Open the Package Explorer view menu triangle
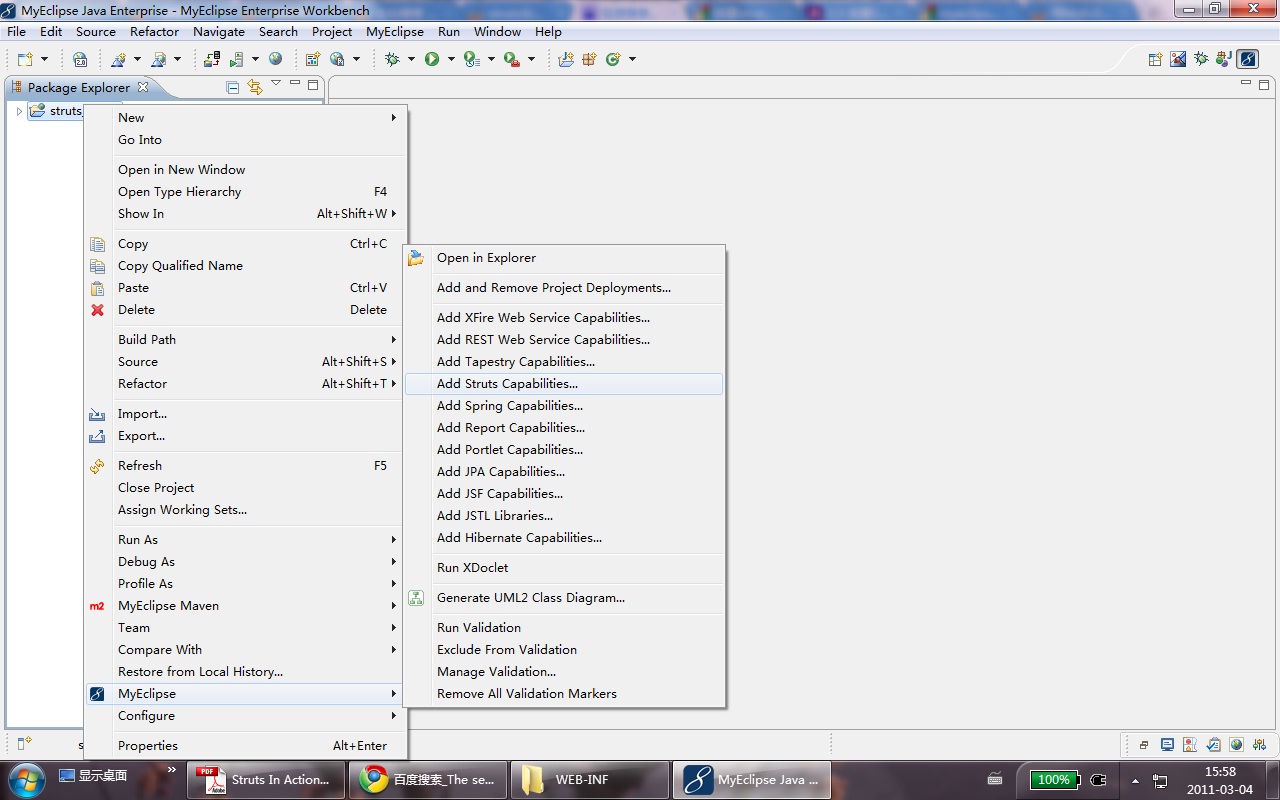Image resolution: width=1280 pixels, height=800 pixels. [276, 84]
